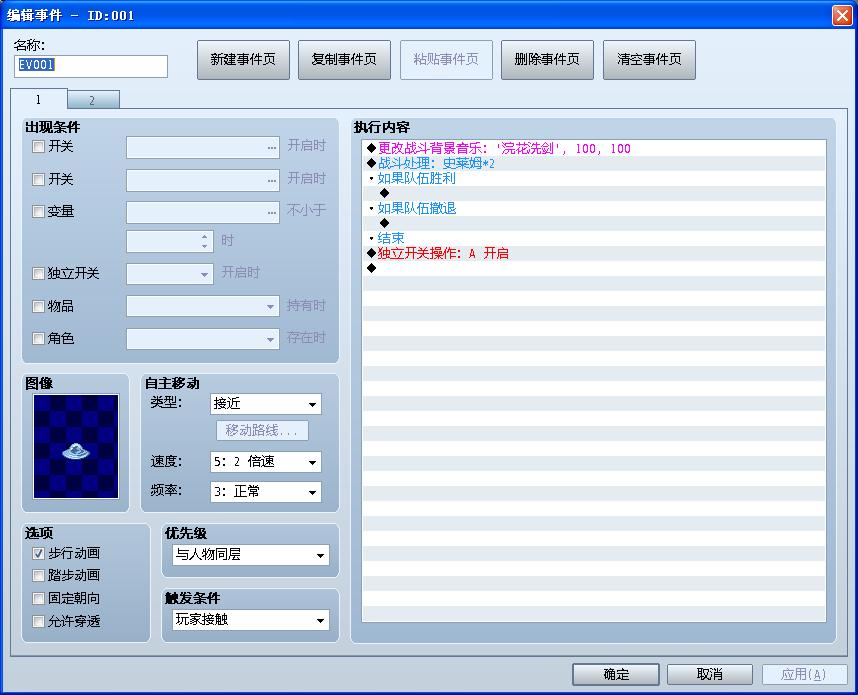Expand the 优先级 dropdown 与人物同层
This screenshot has height=695, width=858.
click(251, 555)
